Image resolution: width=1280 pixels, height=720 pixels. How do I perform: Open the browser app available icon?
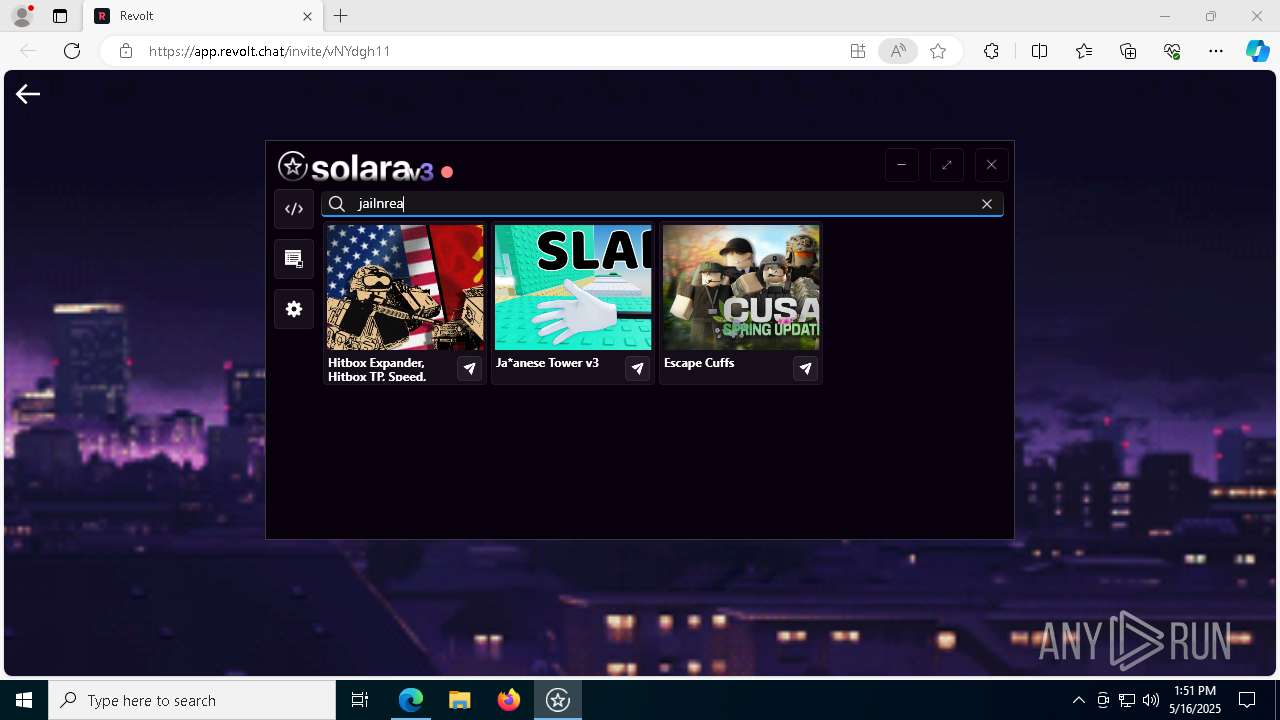[857, 51]
